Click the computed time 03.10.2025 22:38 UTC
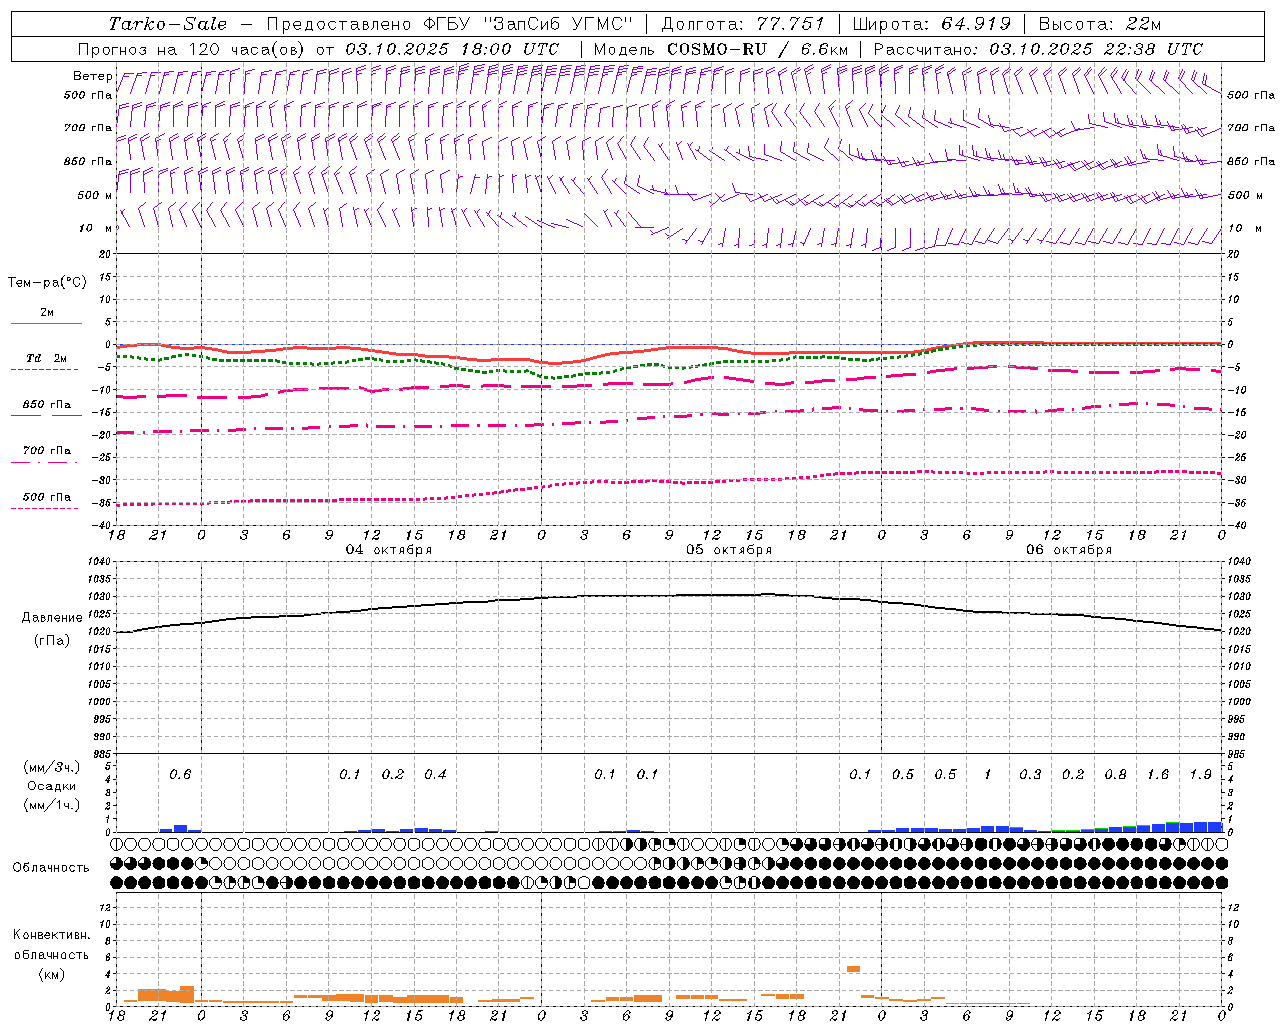 (1096, 49)
